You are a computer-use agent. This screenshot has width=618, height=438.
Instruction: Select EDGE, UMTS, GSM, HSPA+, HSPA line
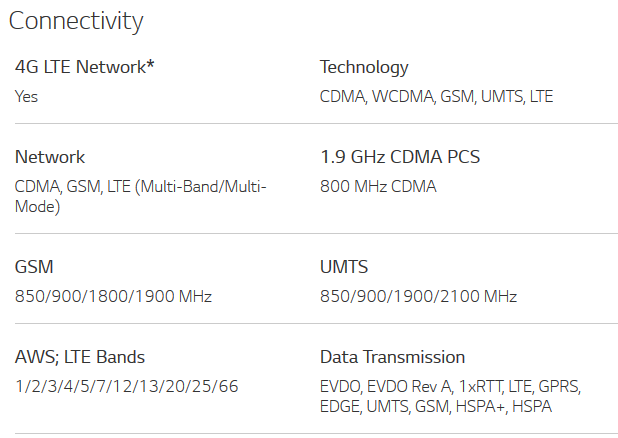(436, 406)
